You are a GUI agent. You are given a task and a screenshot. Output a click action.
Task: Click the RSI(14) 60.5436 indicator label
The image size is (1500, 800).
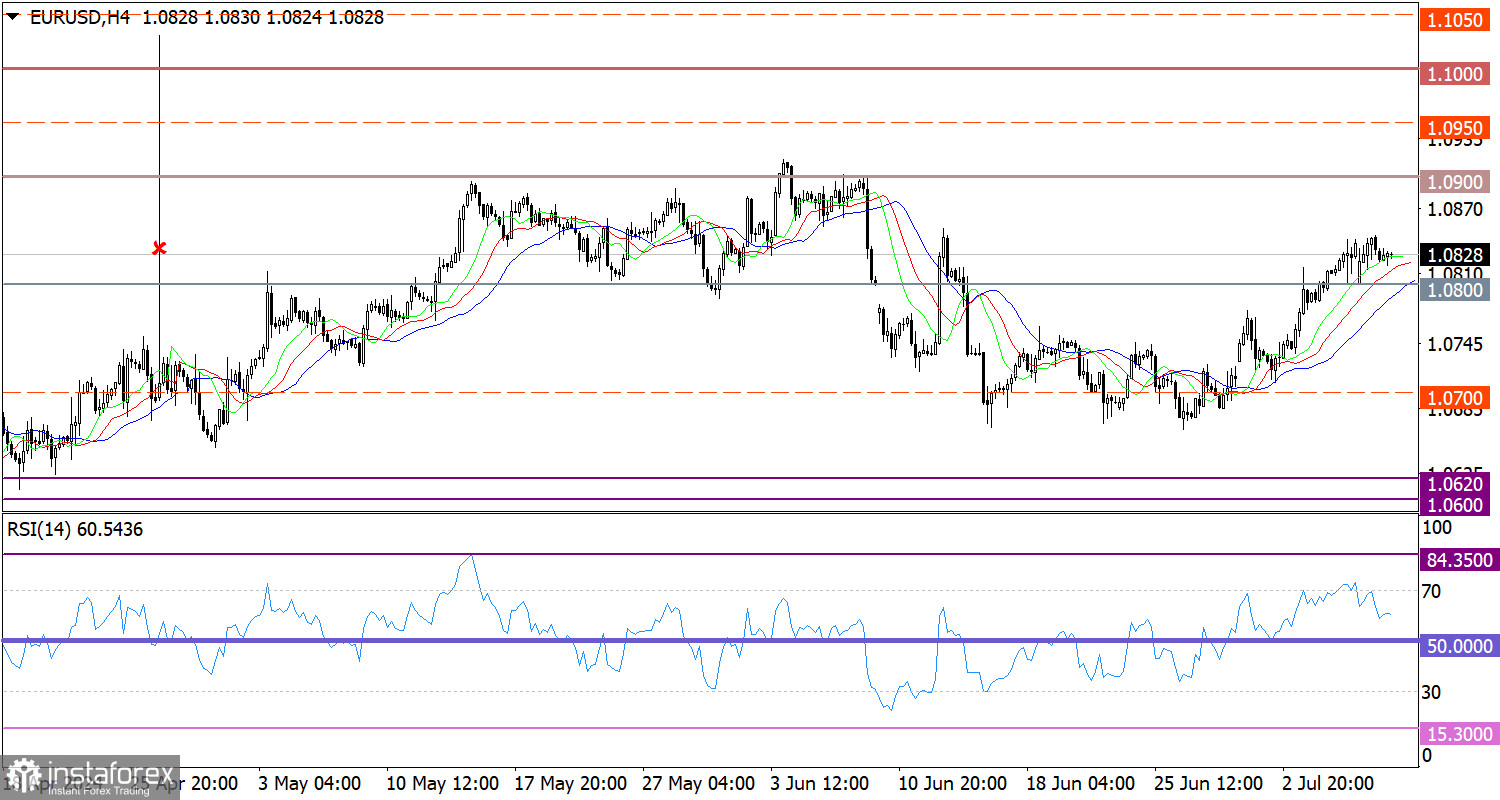[x=75, y=530]
